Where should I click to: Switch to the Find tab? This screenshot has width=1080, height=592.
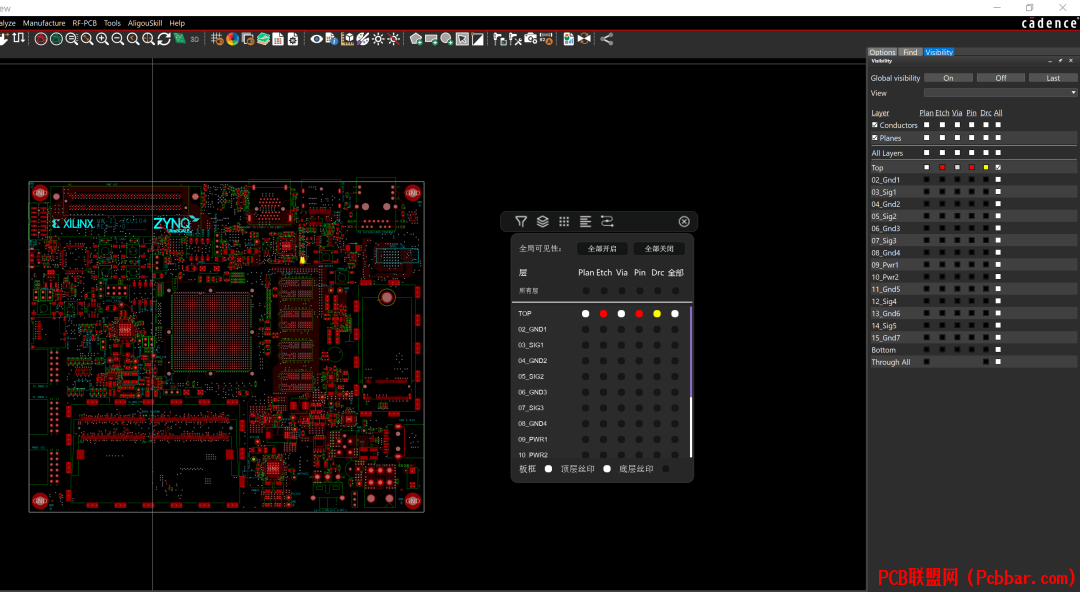tap(910, 52)
